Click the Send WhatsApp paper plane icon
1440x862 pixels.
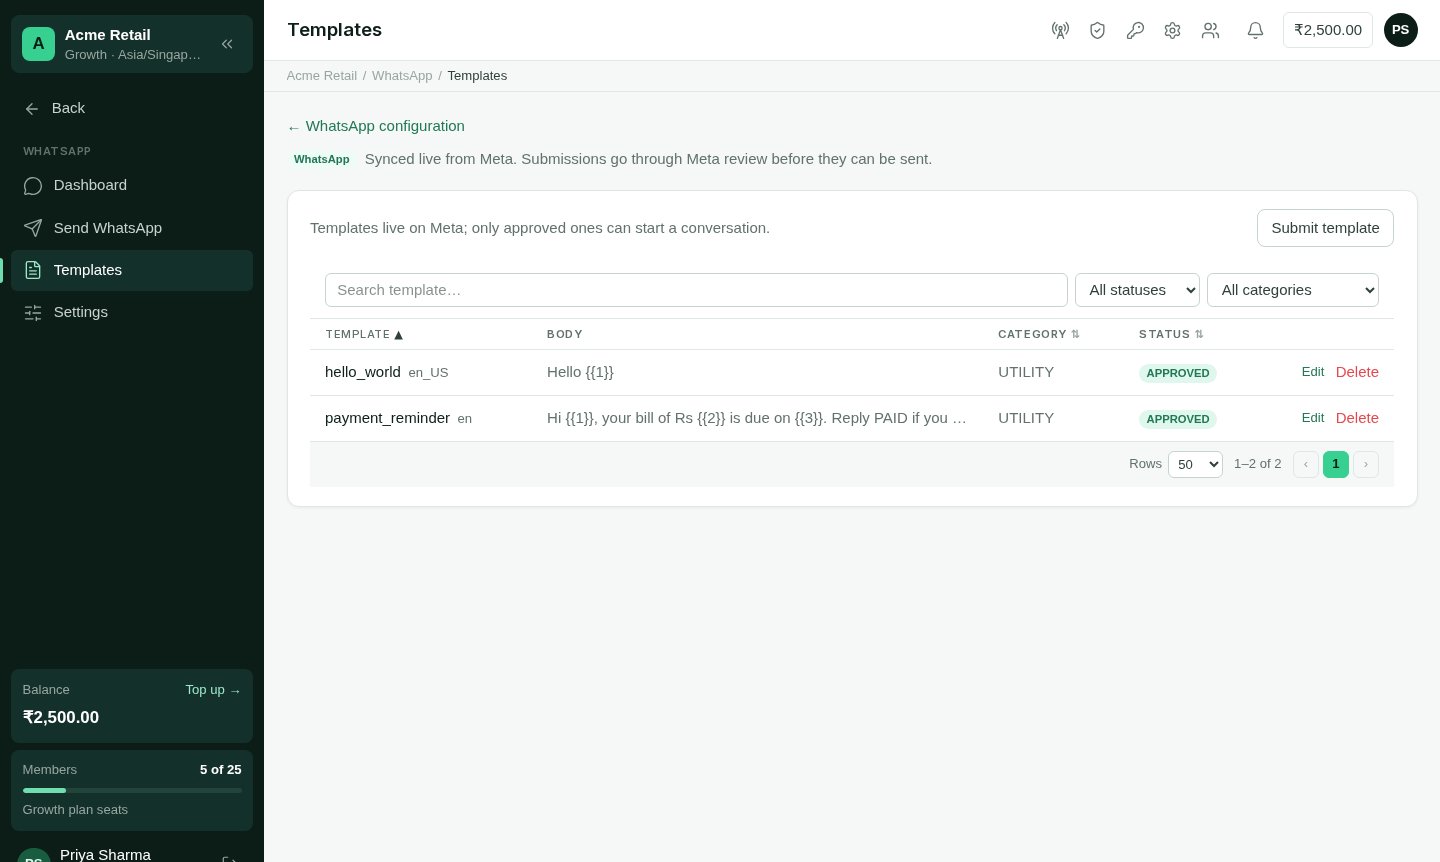(33, 228)
